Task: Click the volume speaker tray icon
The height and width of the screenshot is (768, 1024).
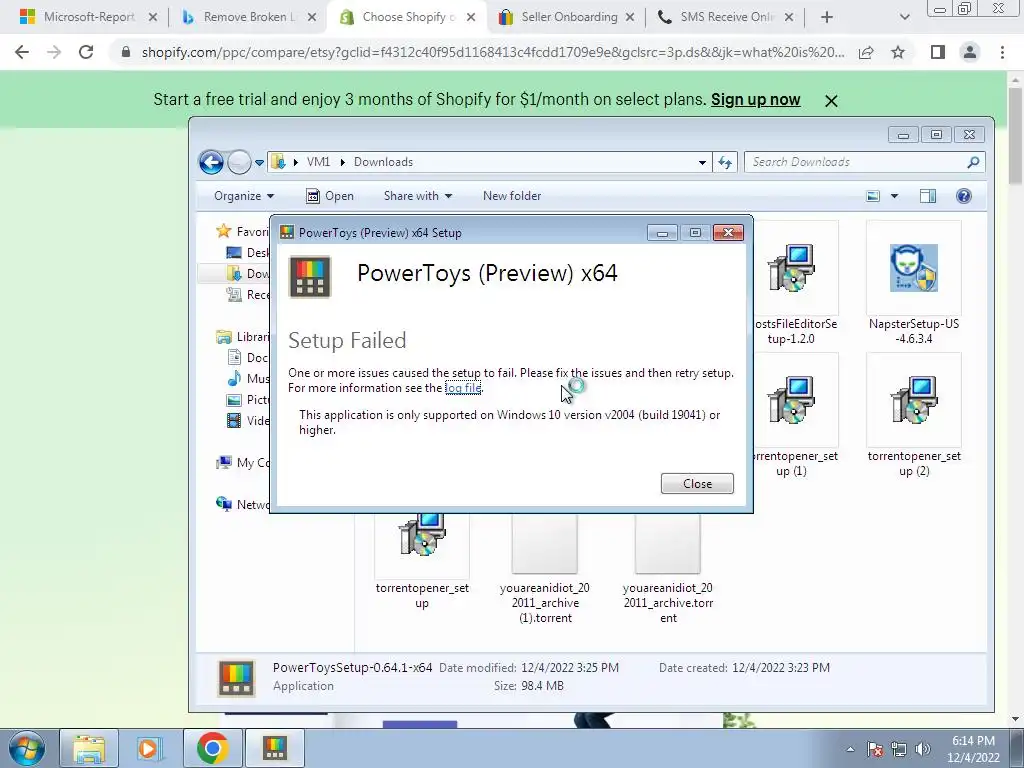Action: (x=923, y=749)
